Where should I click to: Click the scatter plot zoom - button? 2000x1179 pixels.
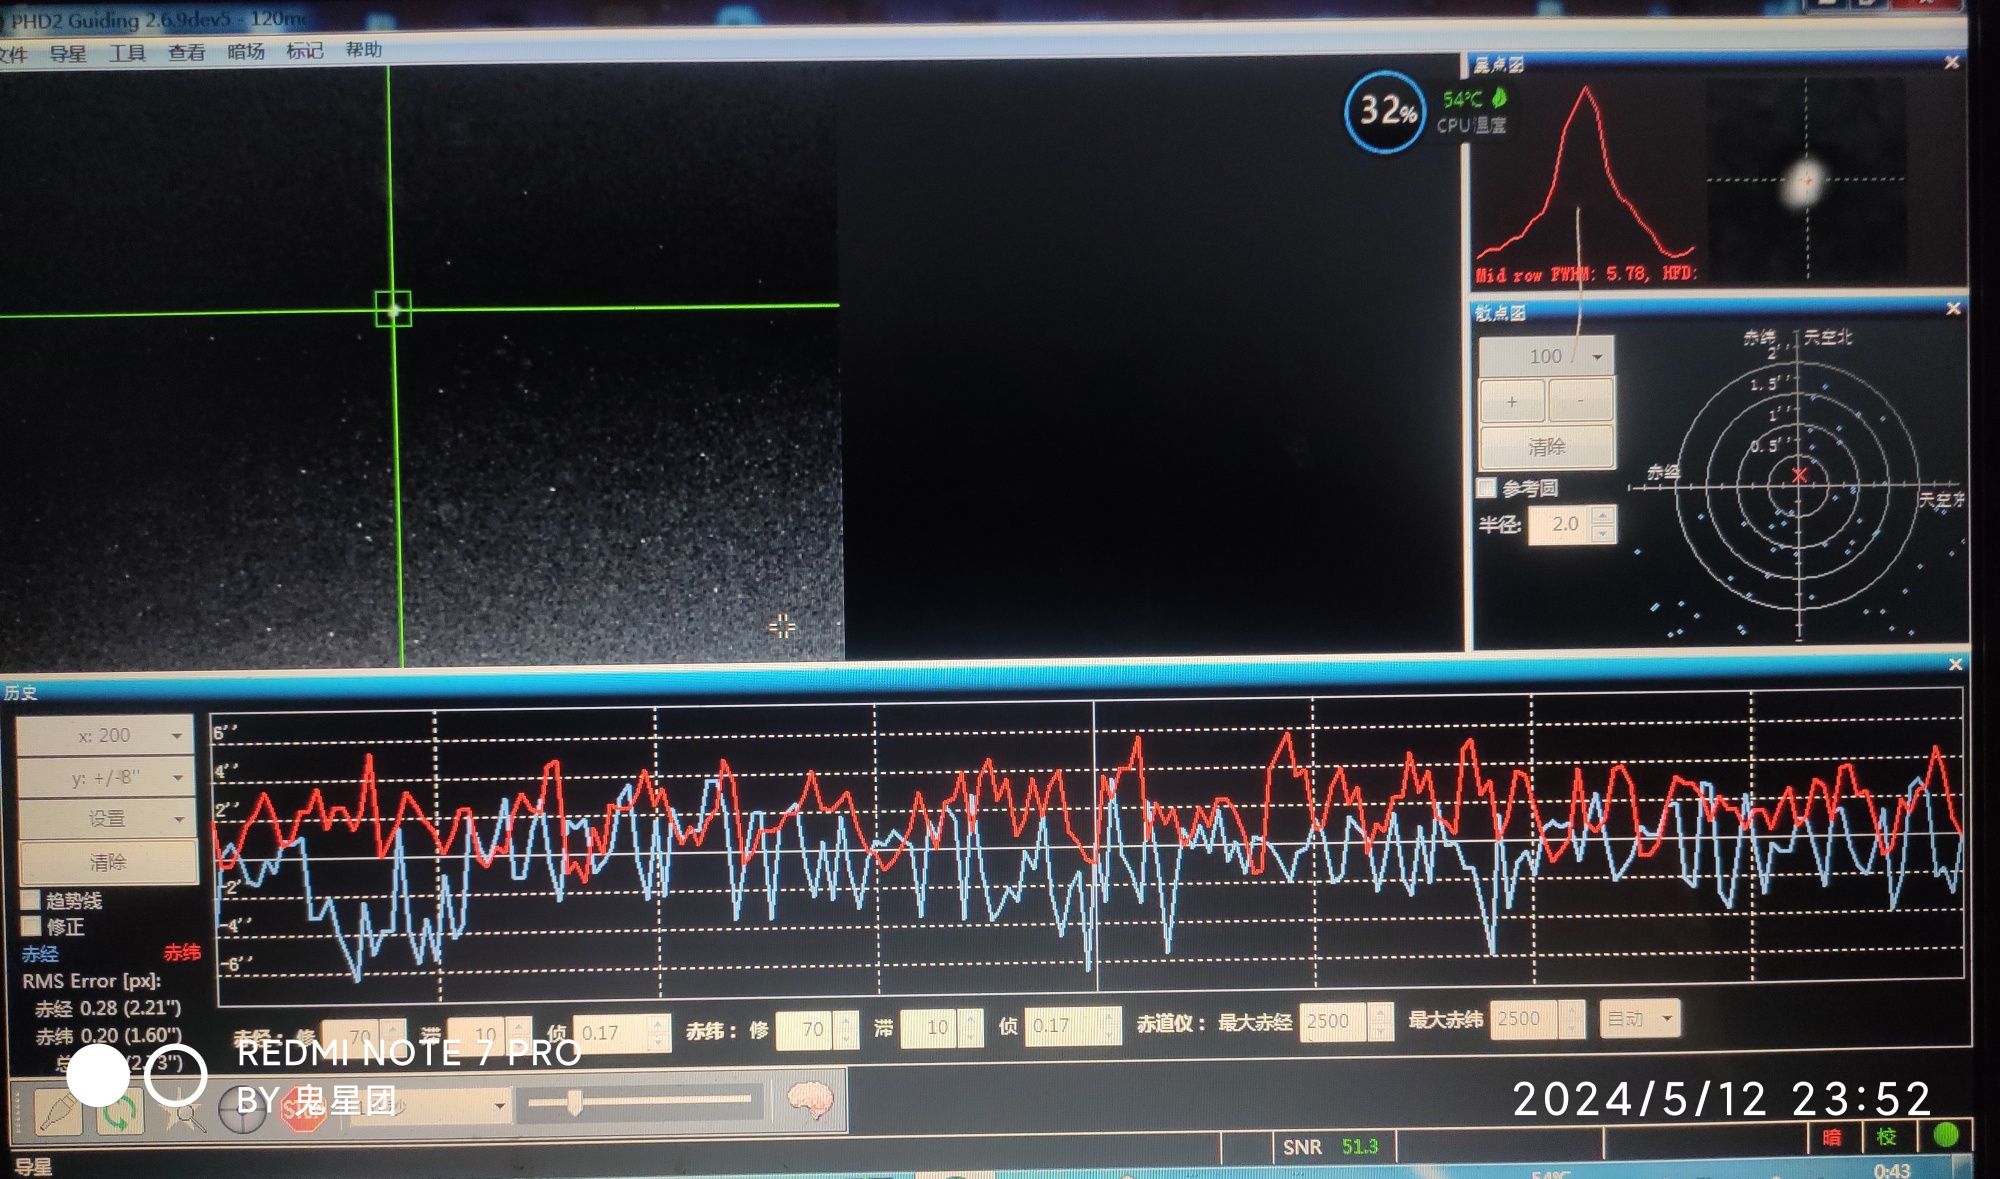click(x=1581, y=400)
